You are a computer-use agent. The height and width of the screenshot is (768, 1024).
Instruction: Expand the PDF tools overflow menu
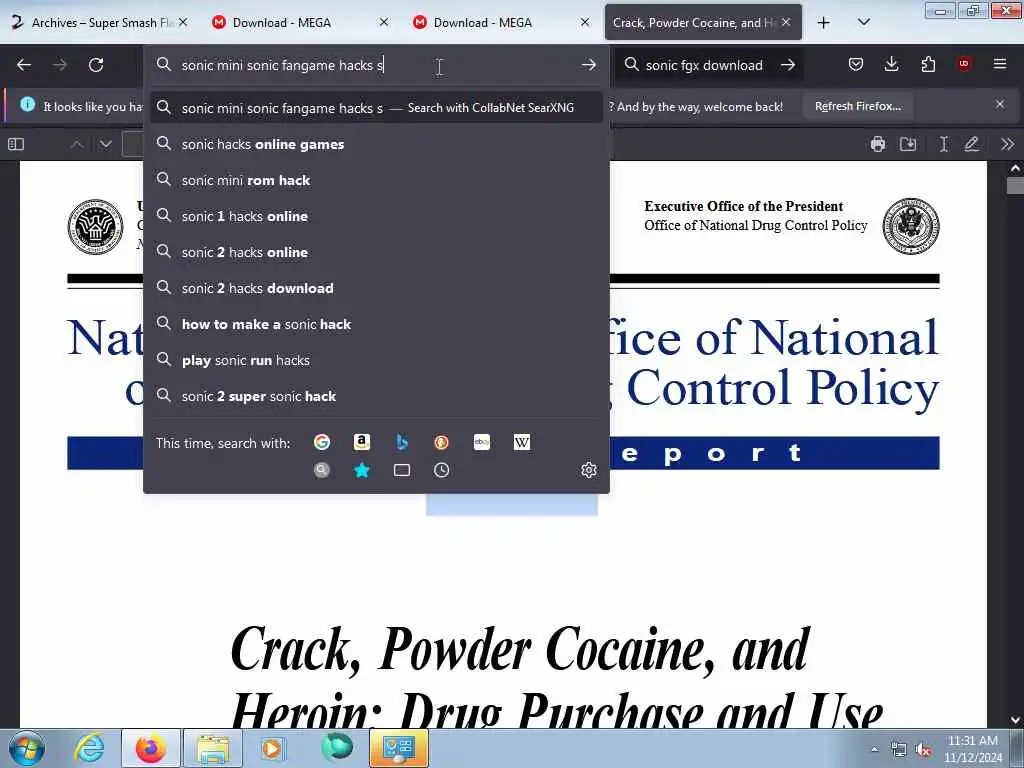1007,144
